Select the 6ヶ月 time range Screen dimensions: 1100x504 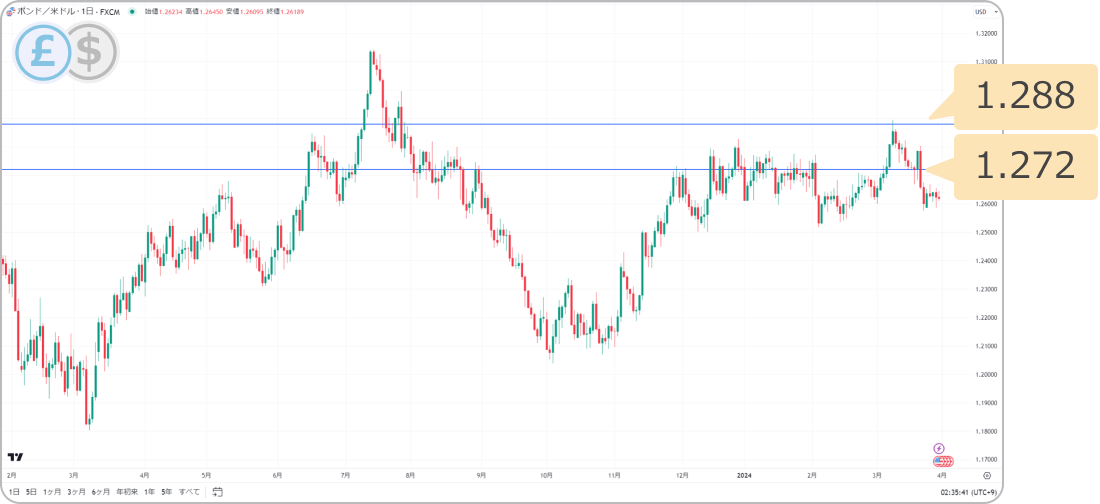(100, 491)
